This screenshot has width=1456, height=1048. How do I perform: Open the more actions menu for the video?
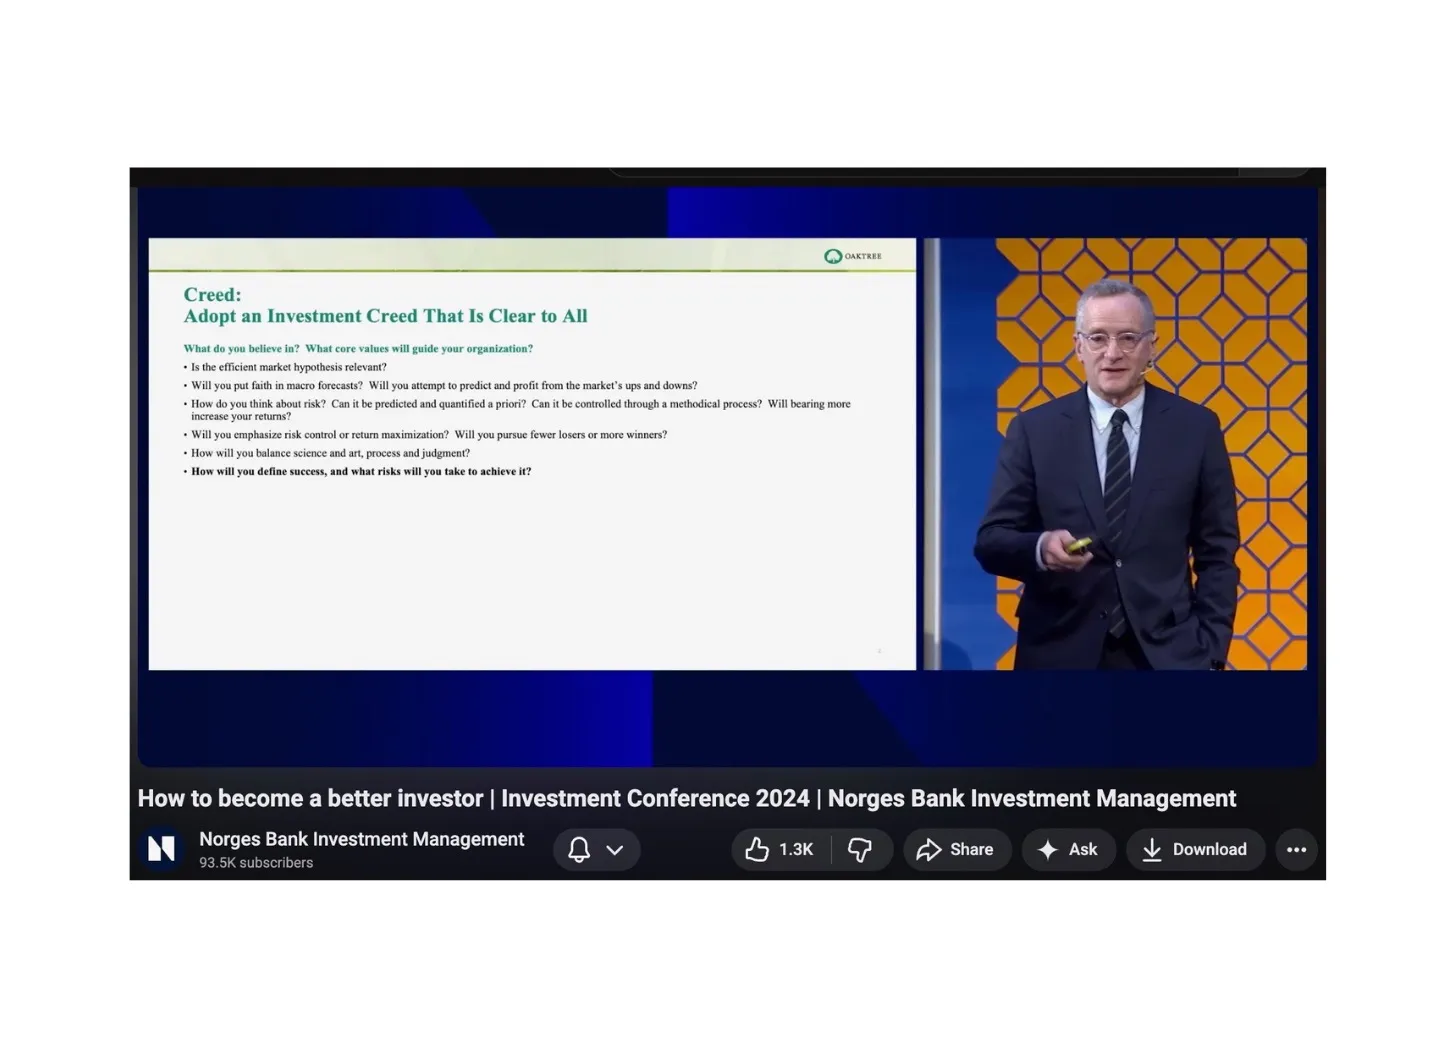1296,849
